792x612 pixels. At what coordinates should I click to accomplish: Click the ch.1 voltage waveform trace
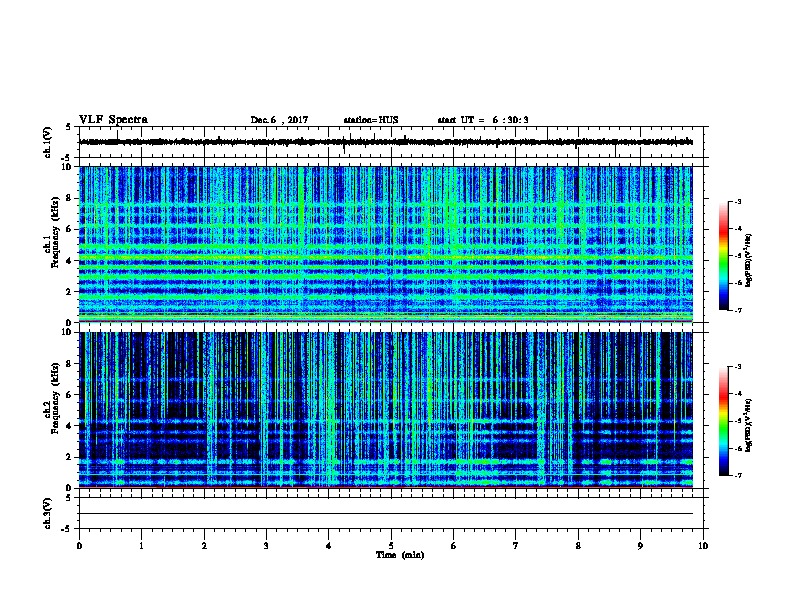coord(386,142)
